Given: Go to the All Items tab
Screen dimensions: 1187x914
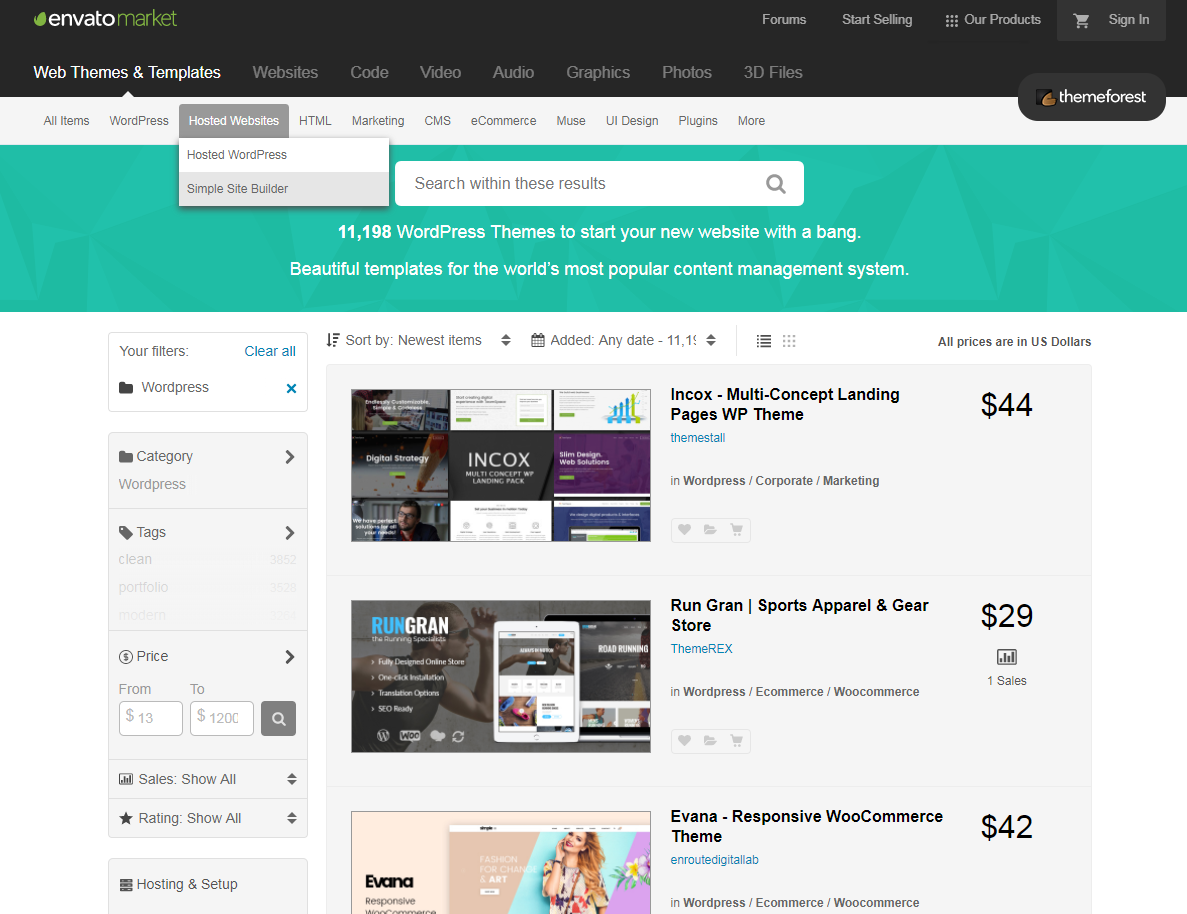Looking at the screenshot, I should click(x=66, y=121).
